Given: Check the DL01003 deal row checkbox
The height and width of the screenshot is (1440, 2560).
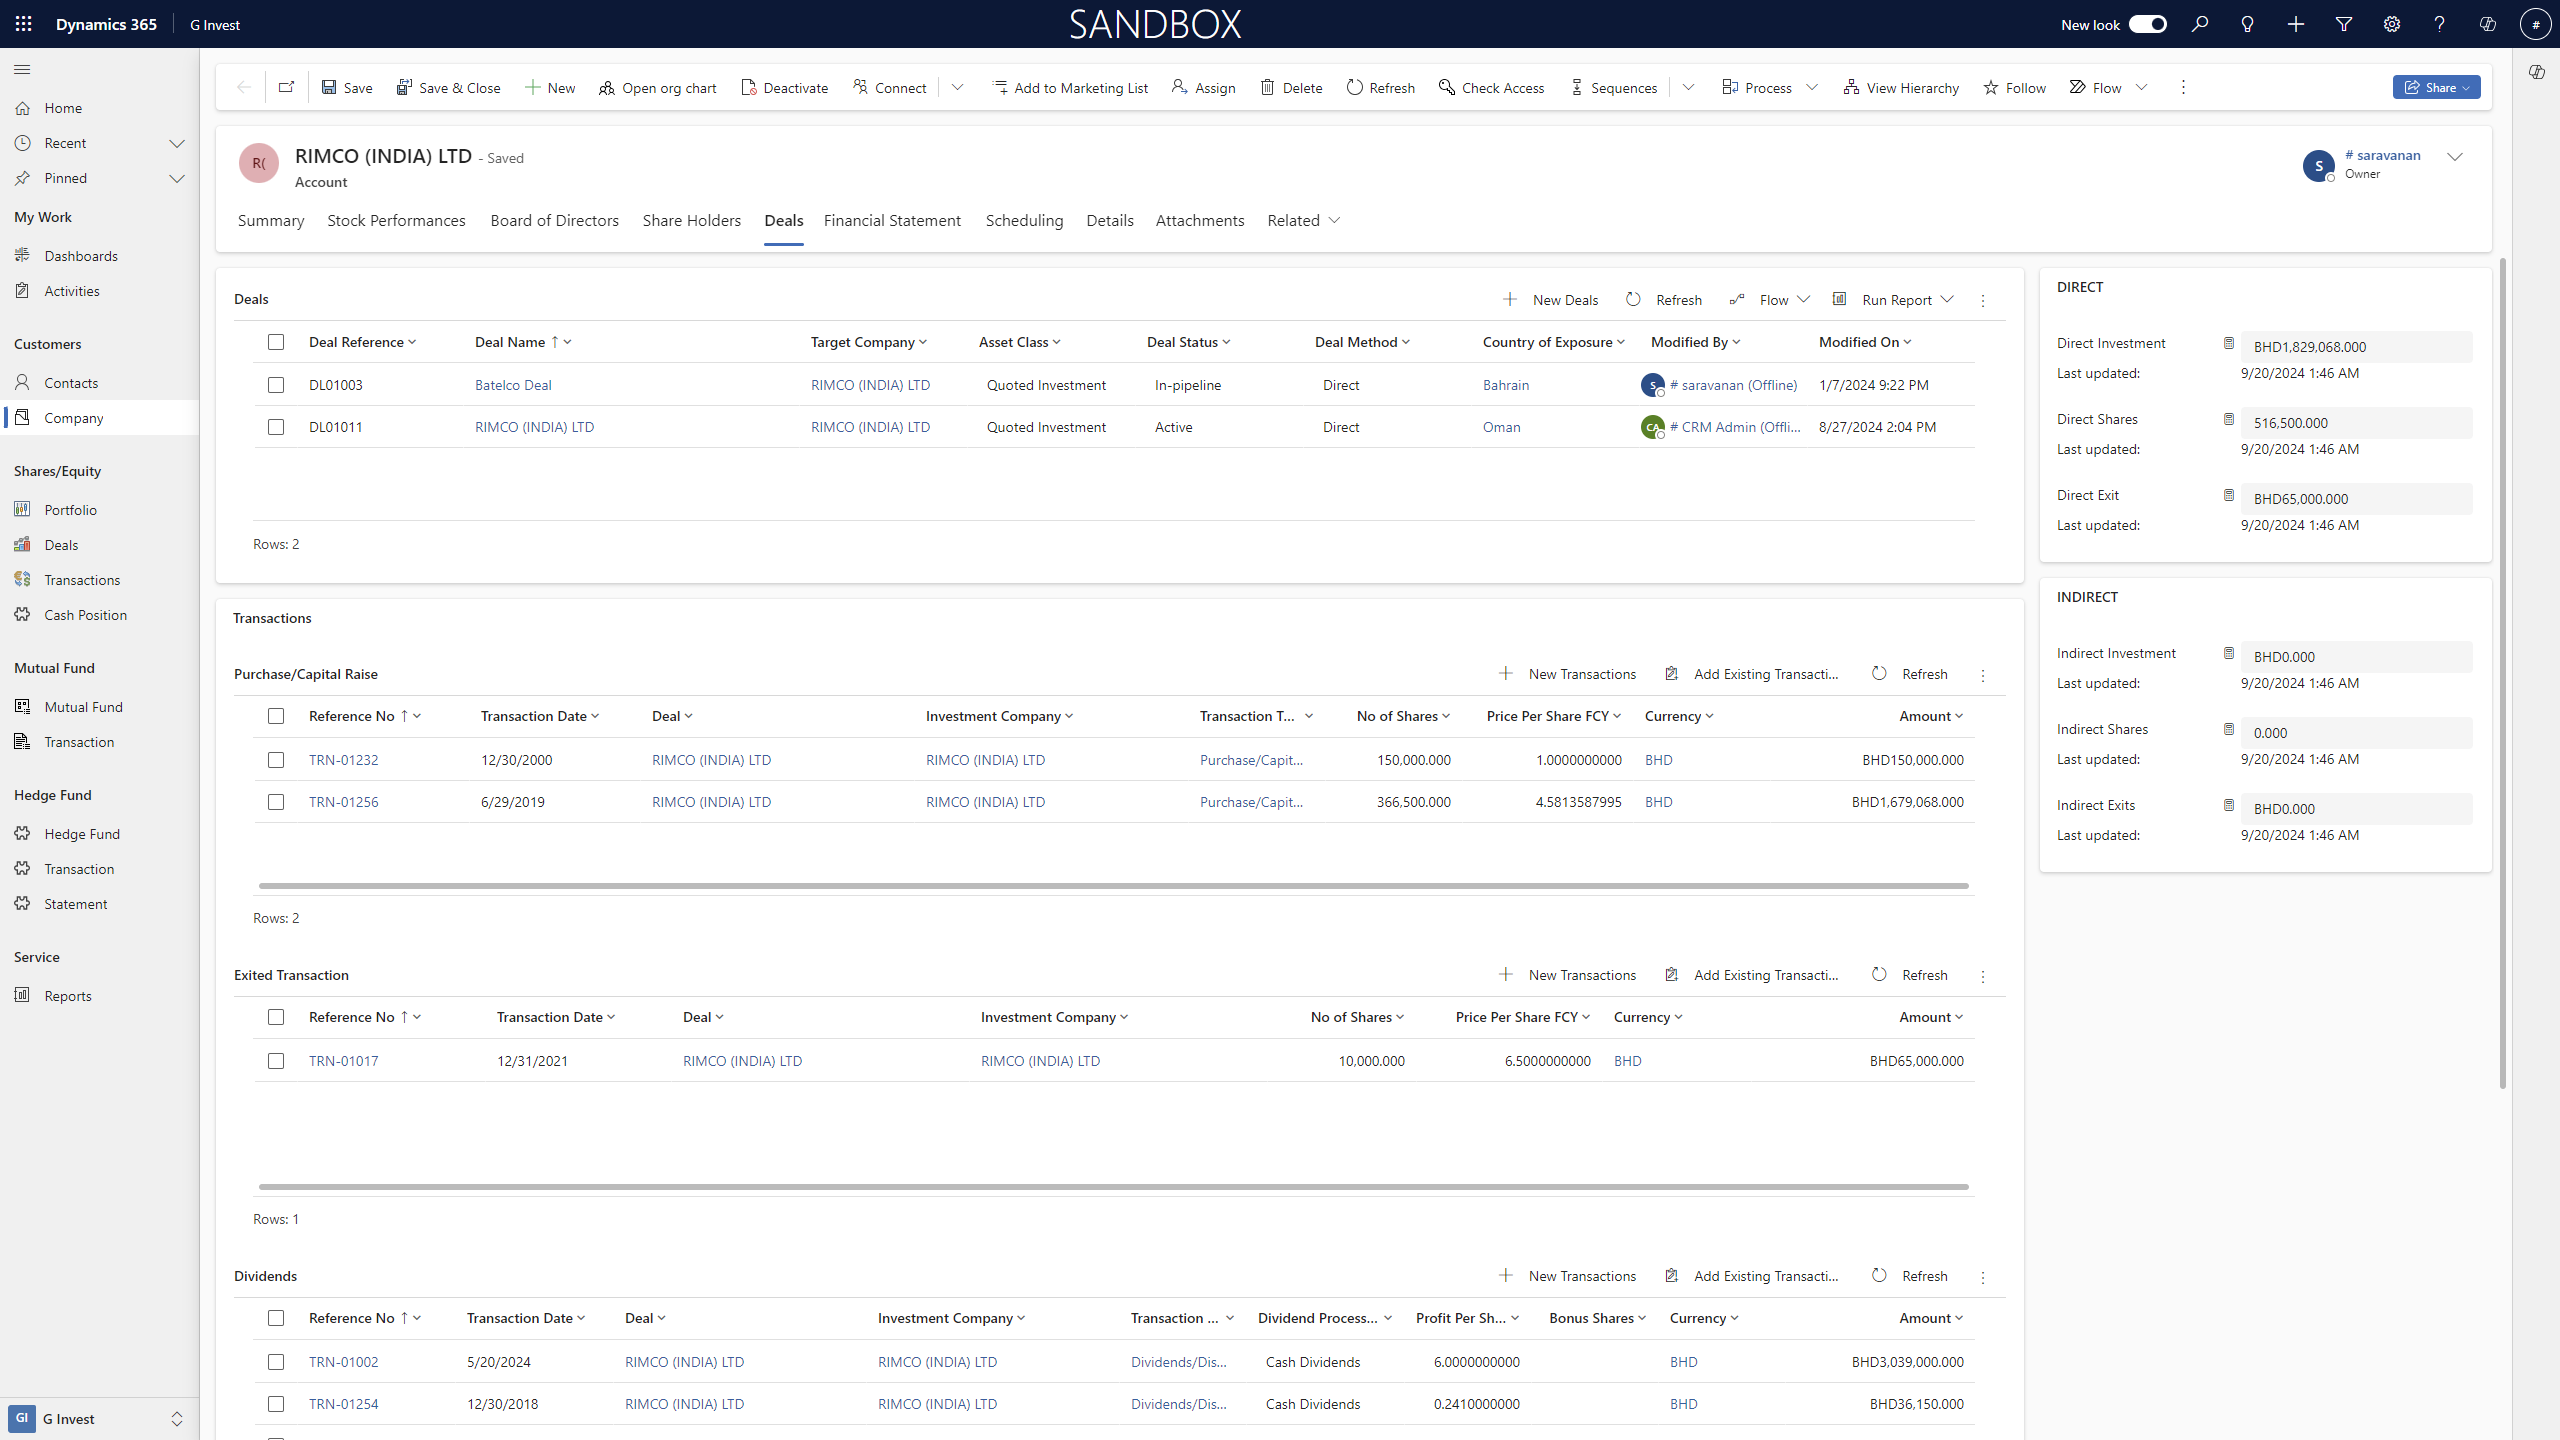Looking at the screenshot, I should [276, 385].
